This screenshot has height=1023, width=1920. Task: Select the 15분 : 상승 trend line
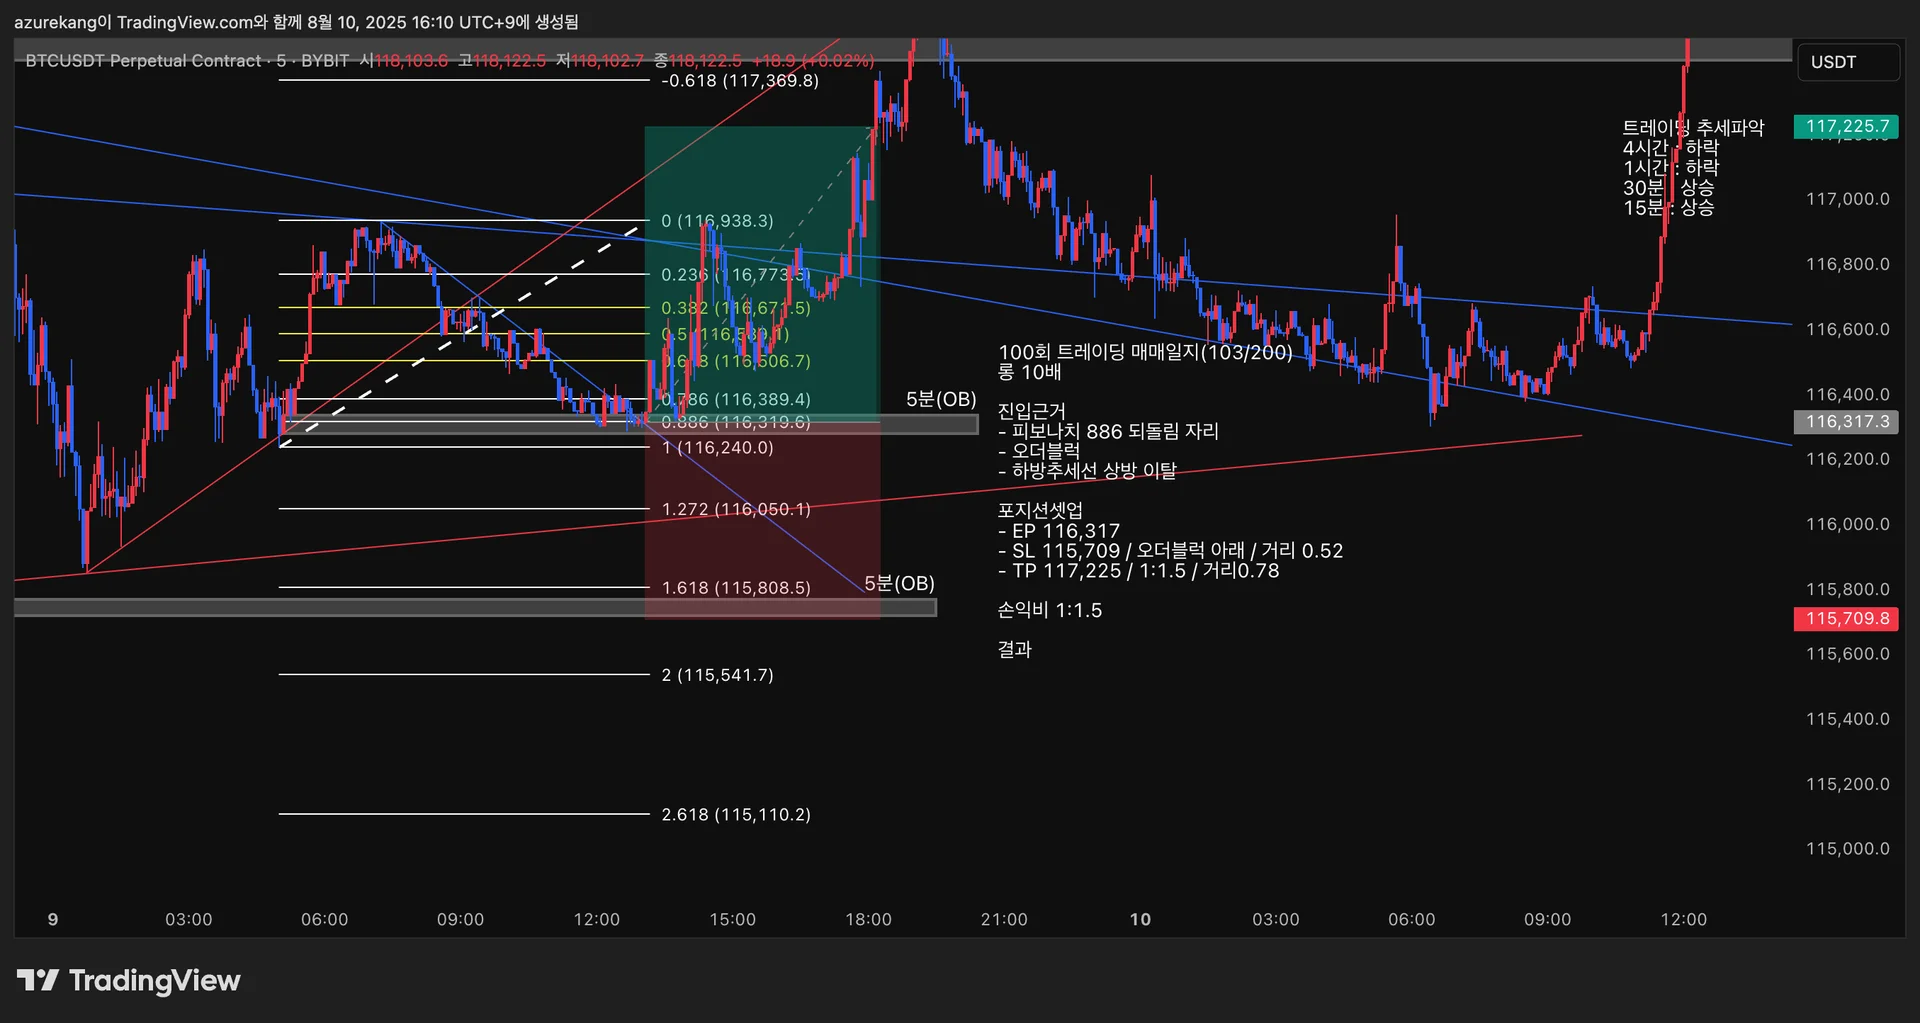point(1668,208)
